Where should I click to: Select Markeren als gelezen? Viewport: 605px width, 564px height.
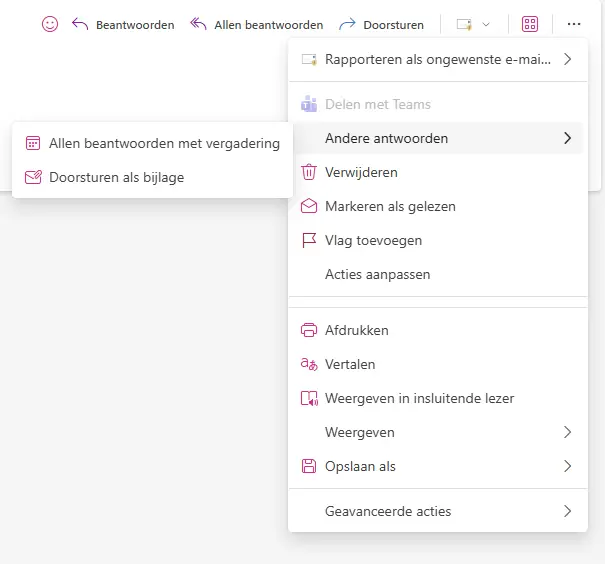coord(438,206)
